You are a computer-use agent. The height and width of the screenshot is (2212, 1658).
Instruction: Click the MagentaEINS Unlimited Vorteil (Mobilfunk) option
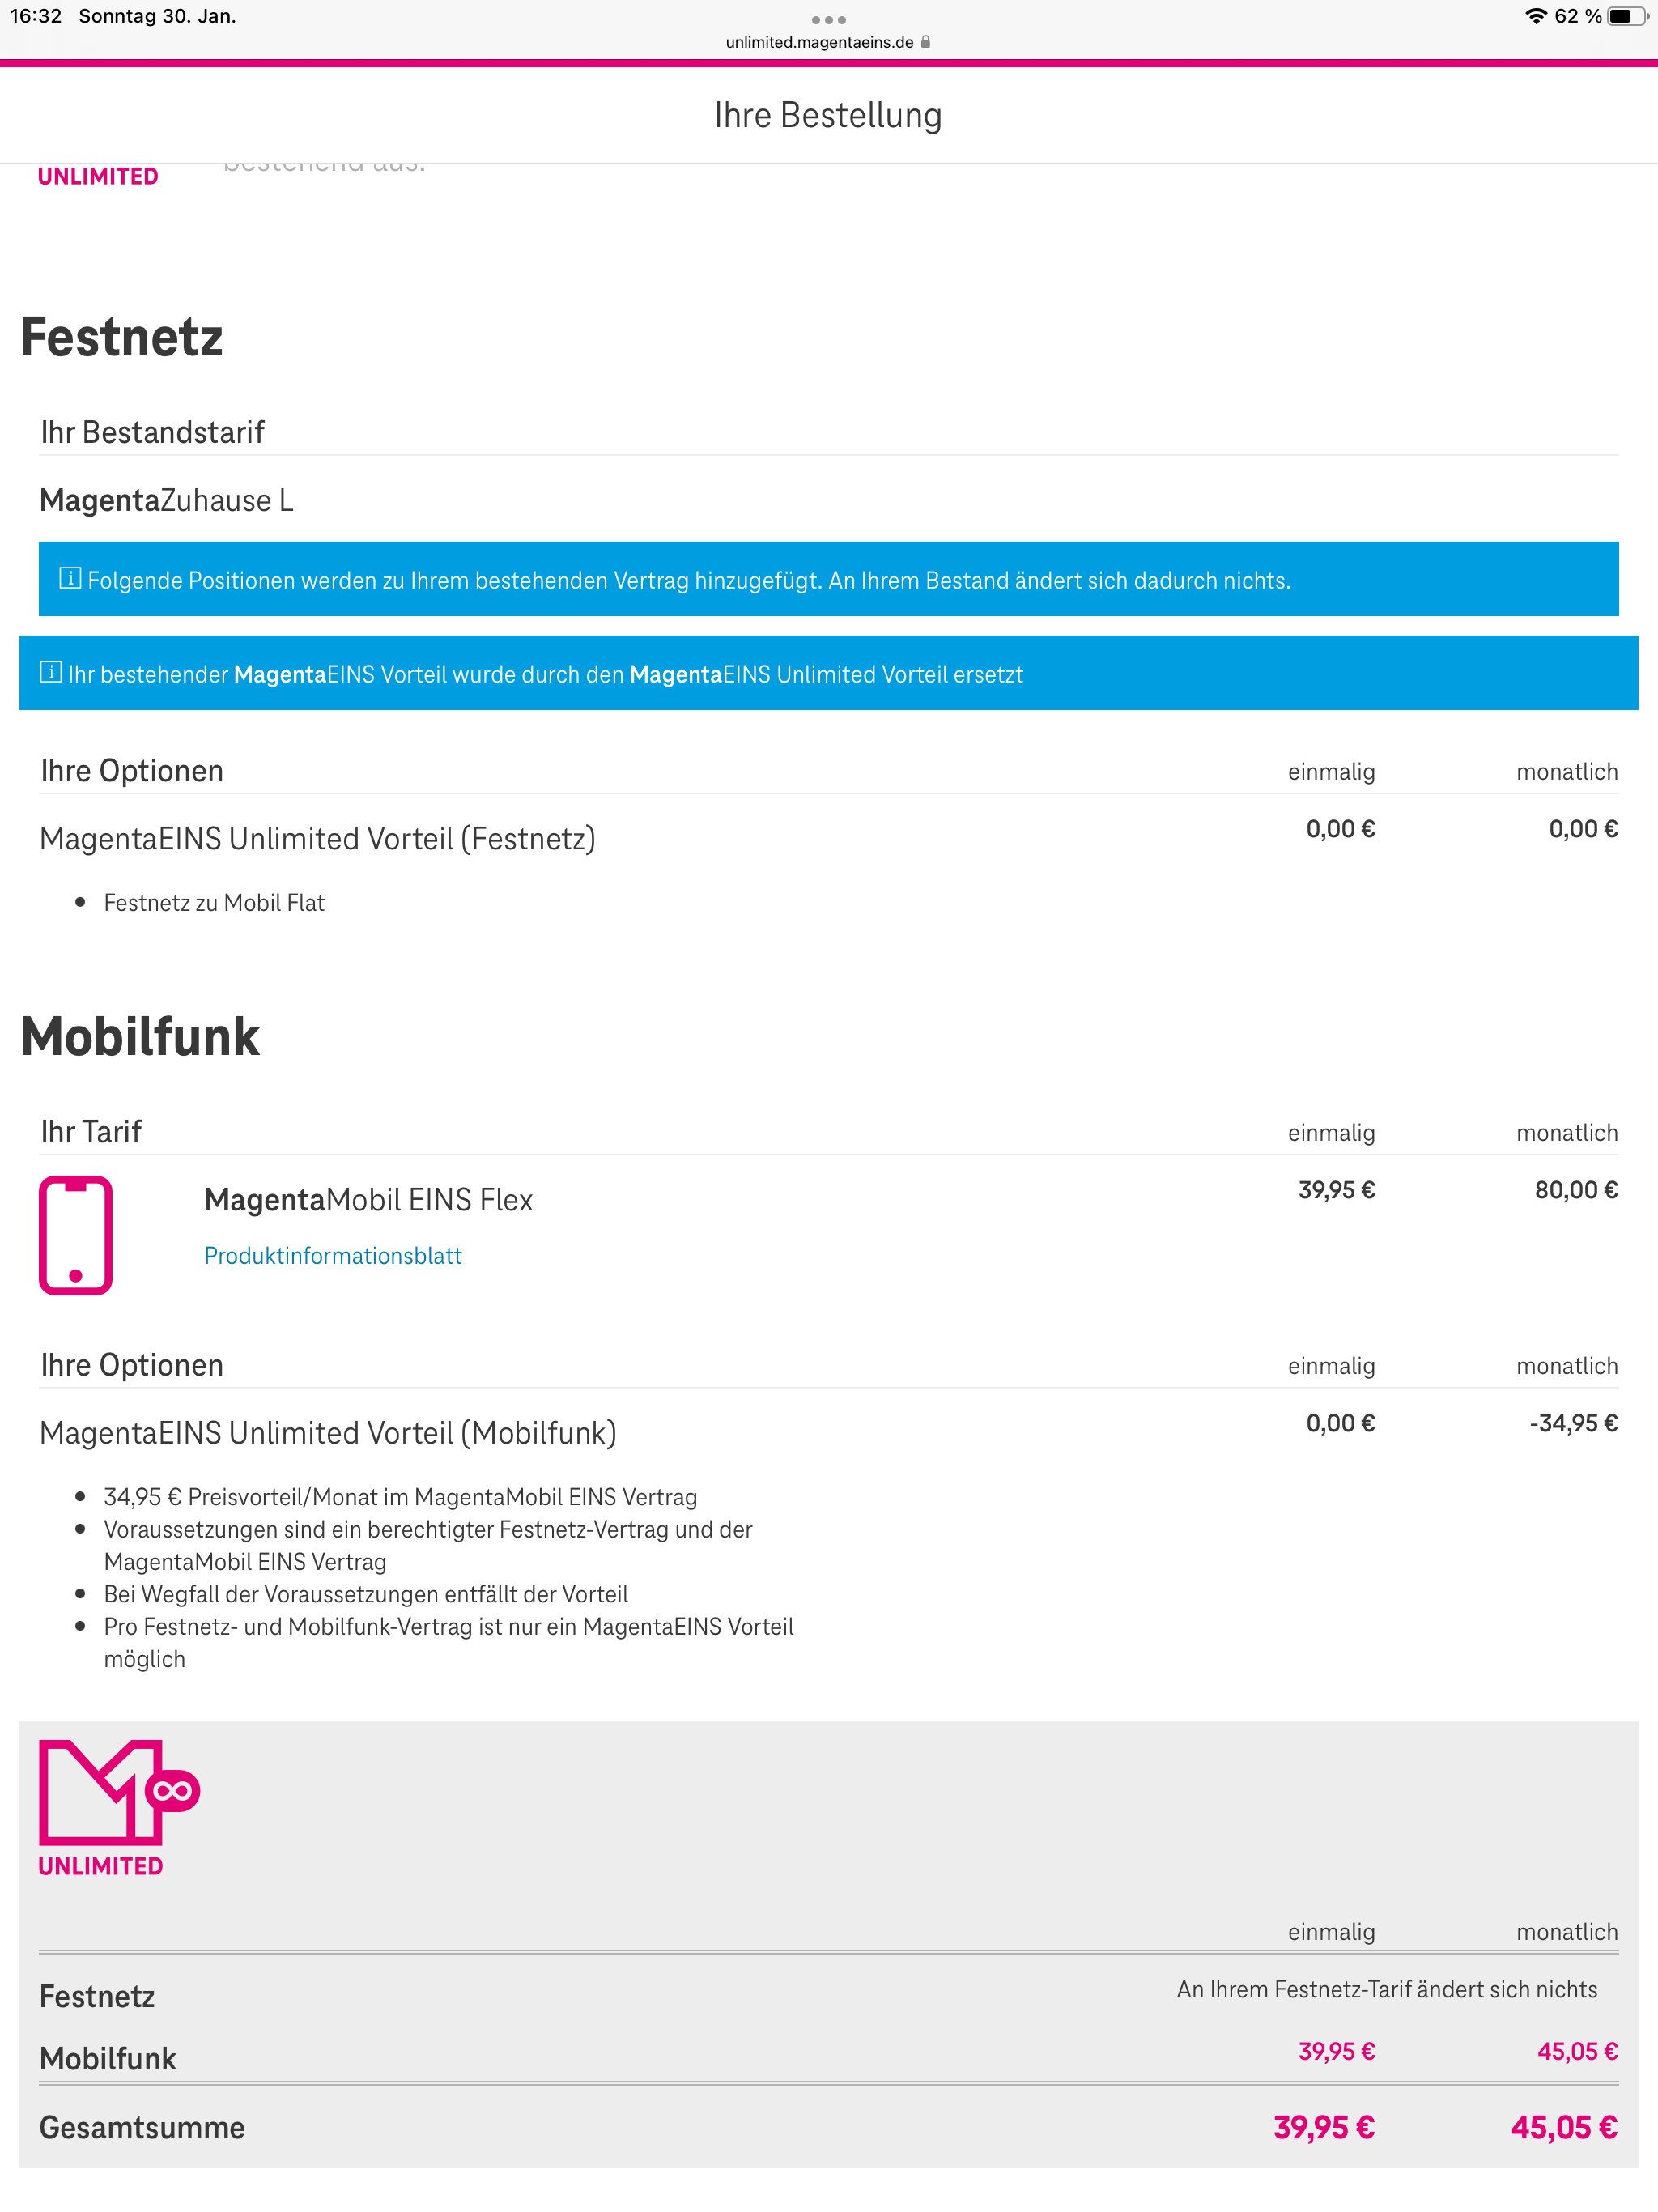tap(328, 1433)
